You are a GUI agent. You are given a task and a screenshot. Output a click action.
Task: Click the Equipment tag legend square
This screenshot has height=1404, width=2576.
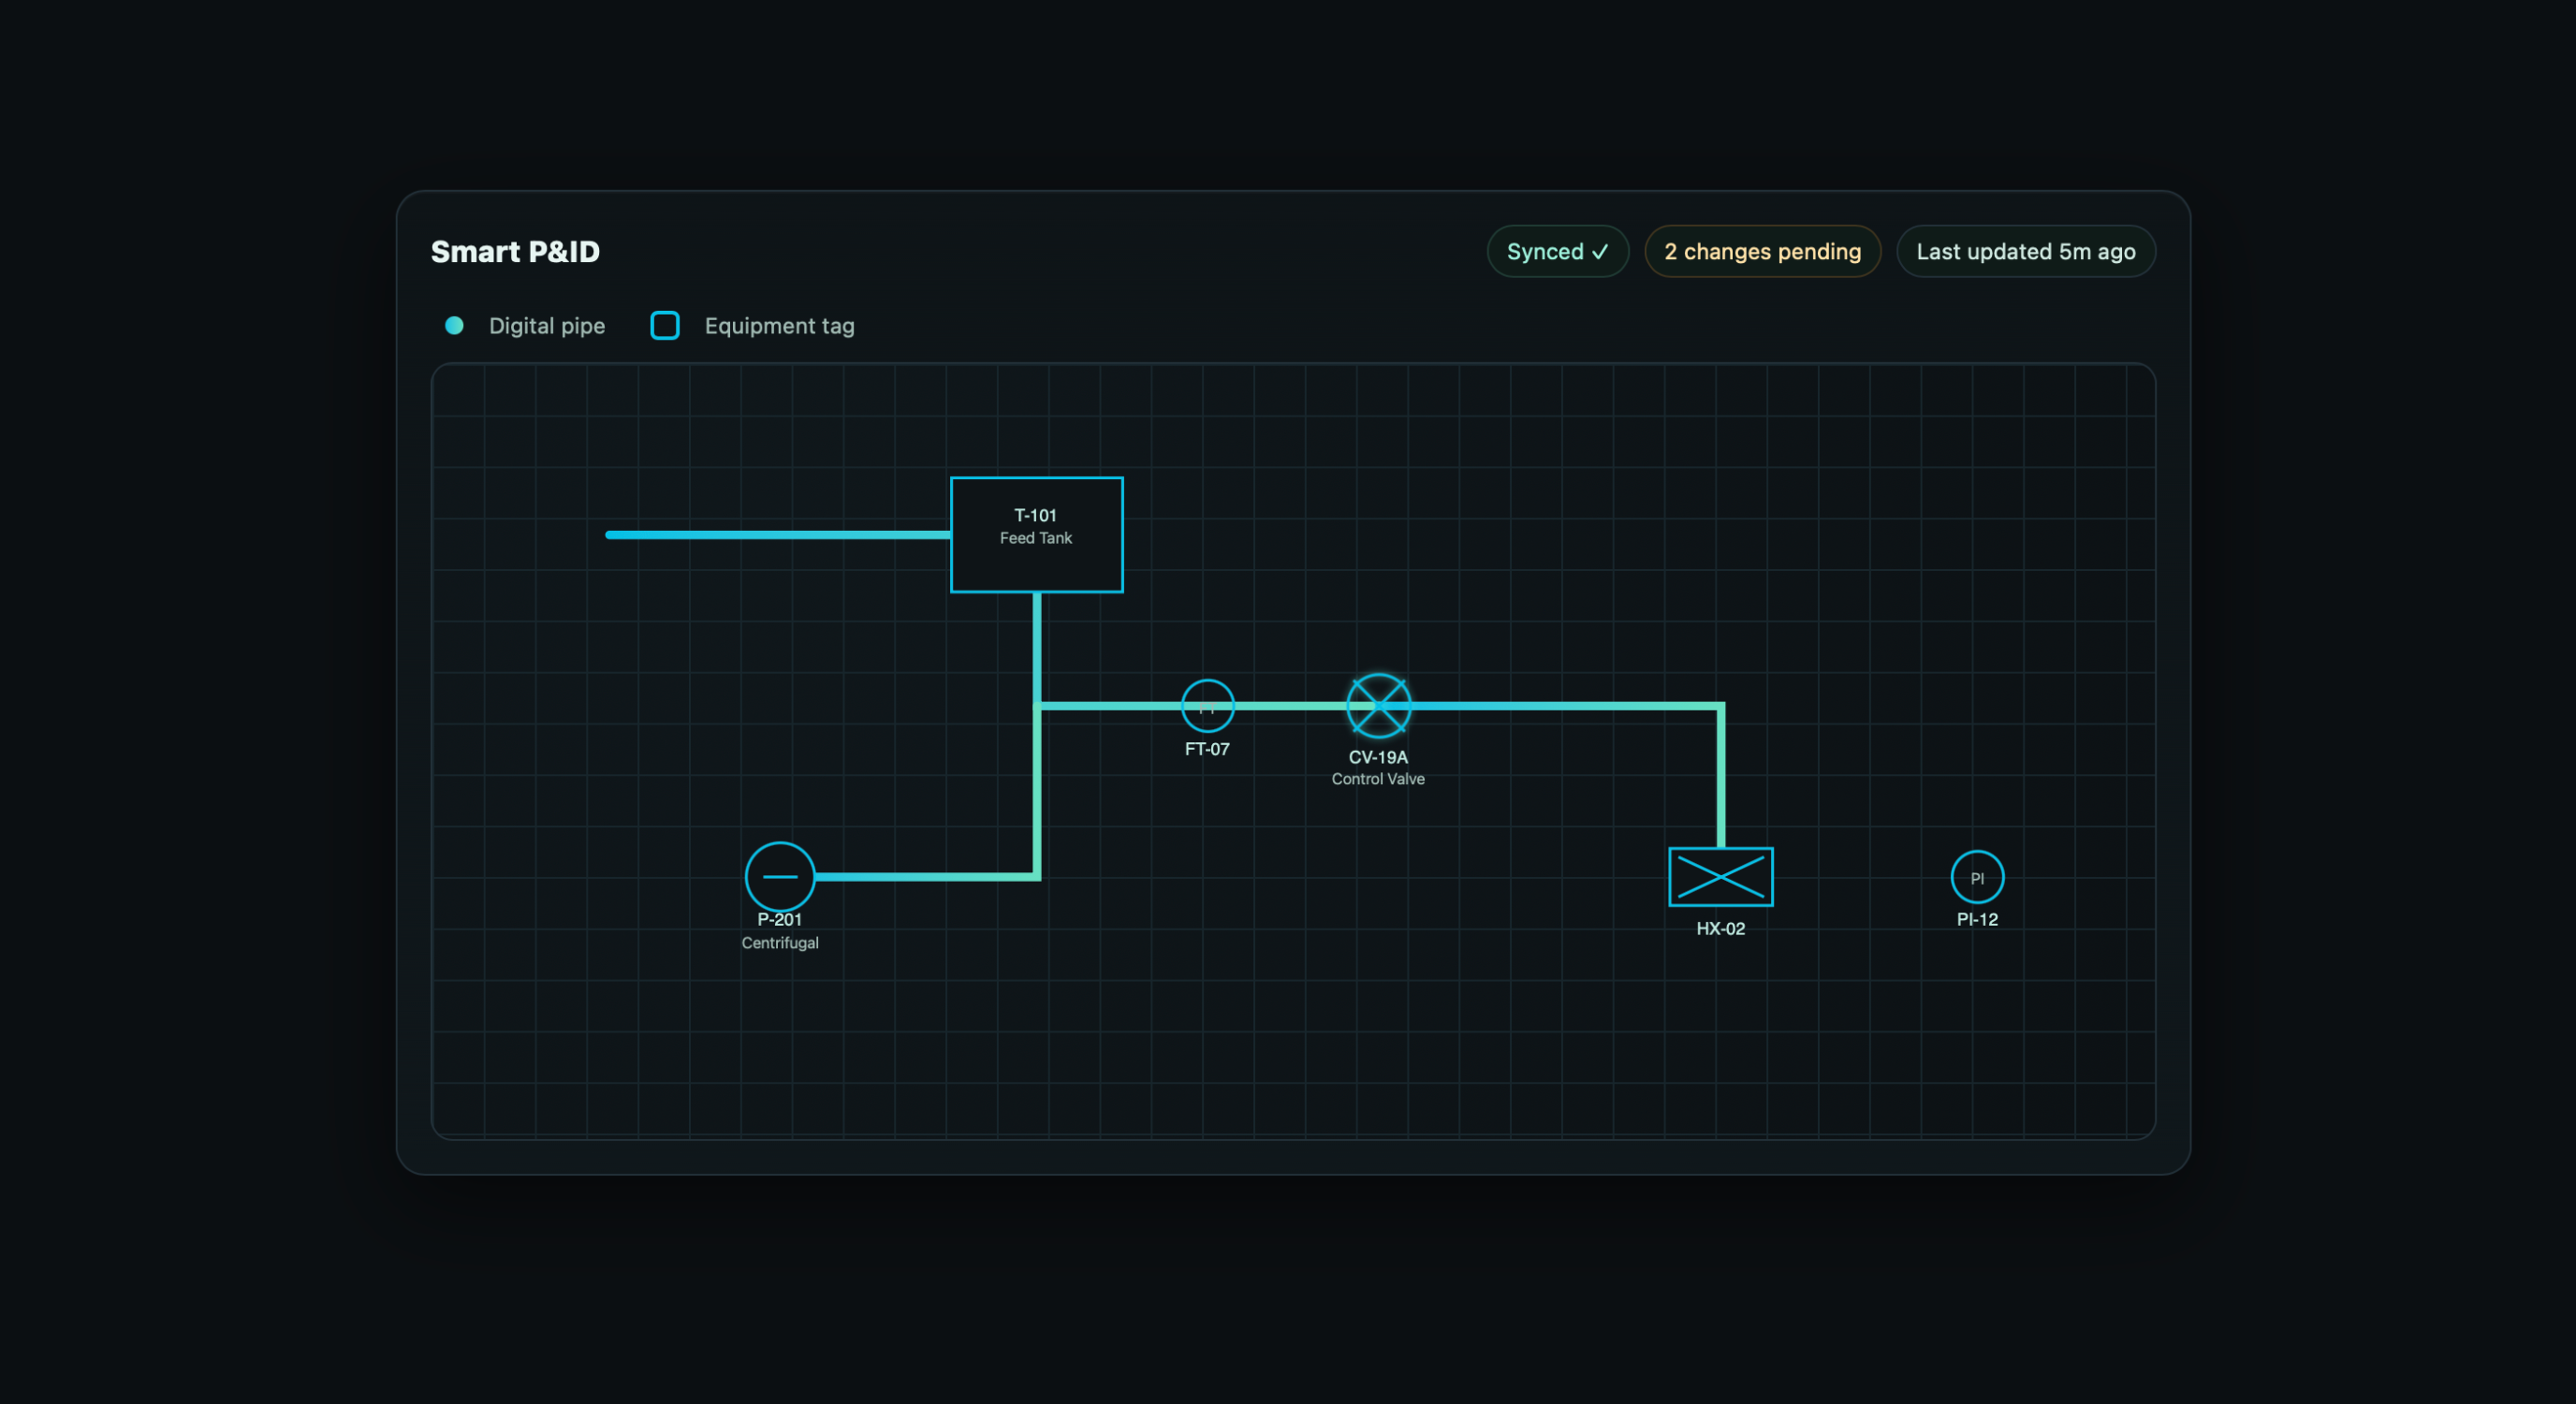click(665, 325)
